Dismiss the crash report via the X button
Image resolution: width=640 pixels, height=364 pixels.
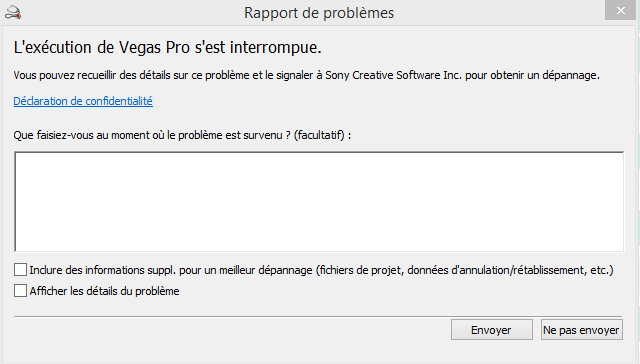pyautogui.click(x=620, y=10)
